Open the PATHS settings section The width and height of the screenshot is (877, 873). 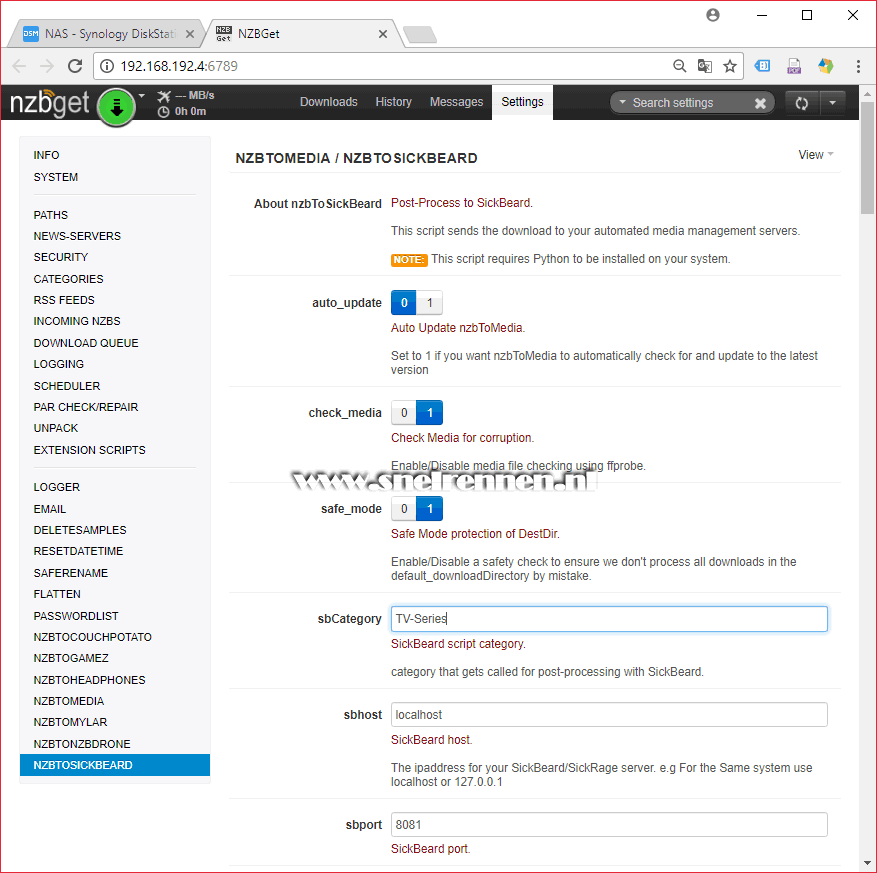(x=51, y=215)
